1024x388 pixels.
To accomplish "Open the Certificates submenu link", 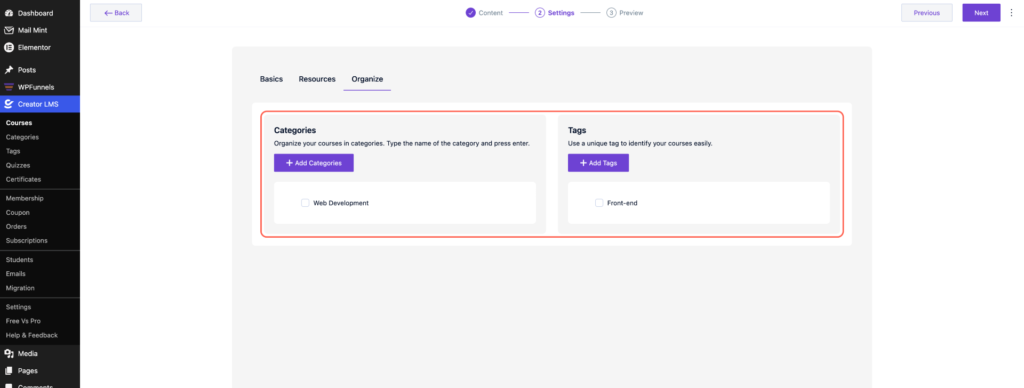I will (23, 179).
